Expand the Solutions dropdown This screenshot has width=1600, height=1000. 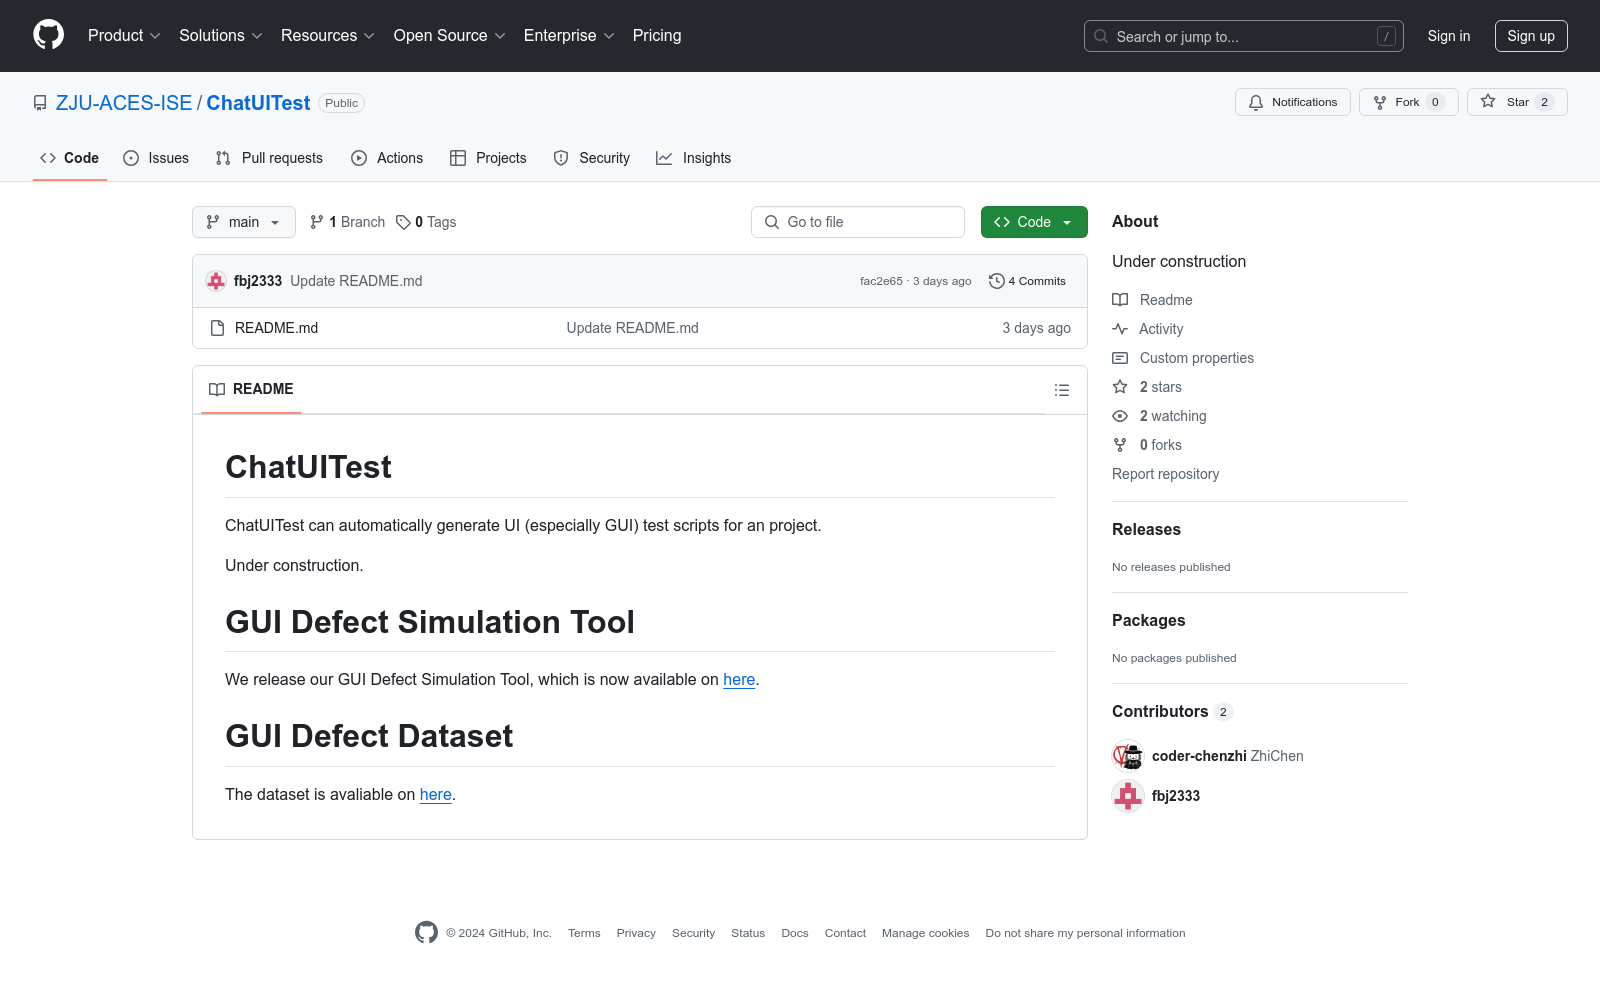221,36
